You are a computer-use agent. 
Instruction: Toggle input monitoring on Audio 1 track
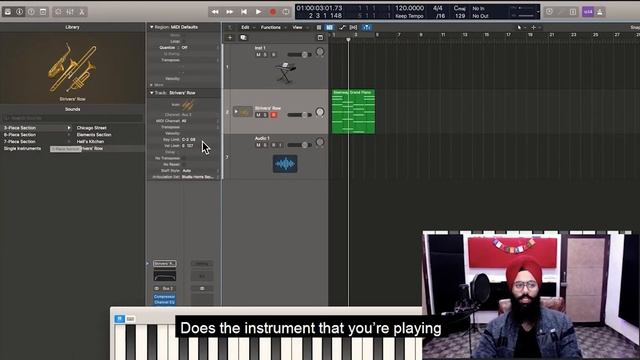(x=280, y=145)
